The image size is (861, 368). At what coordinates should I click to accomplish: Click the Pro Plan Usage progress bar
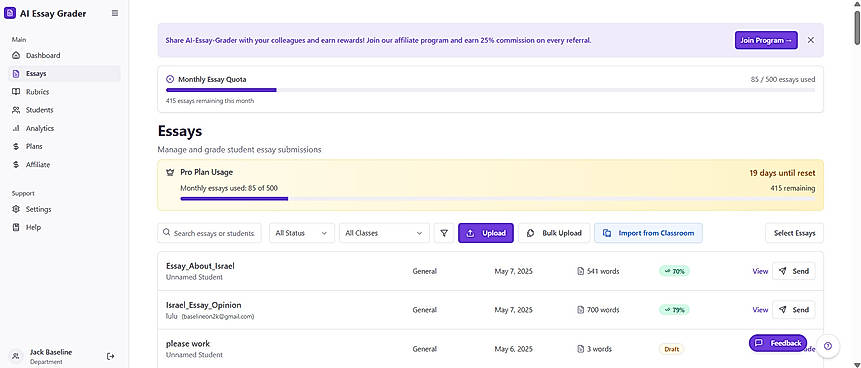tap(497, 199)
